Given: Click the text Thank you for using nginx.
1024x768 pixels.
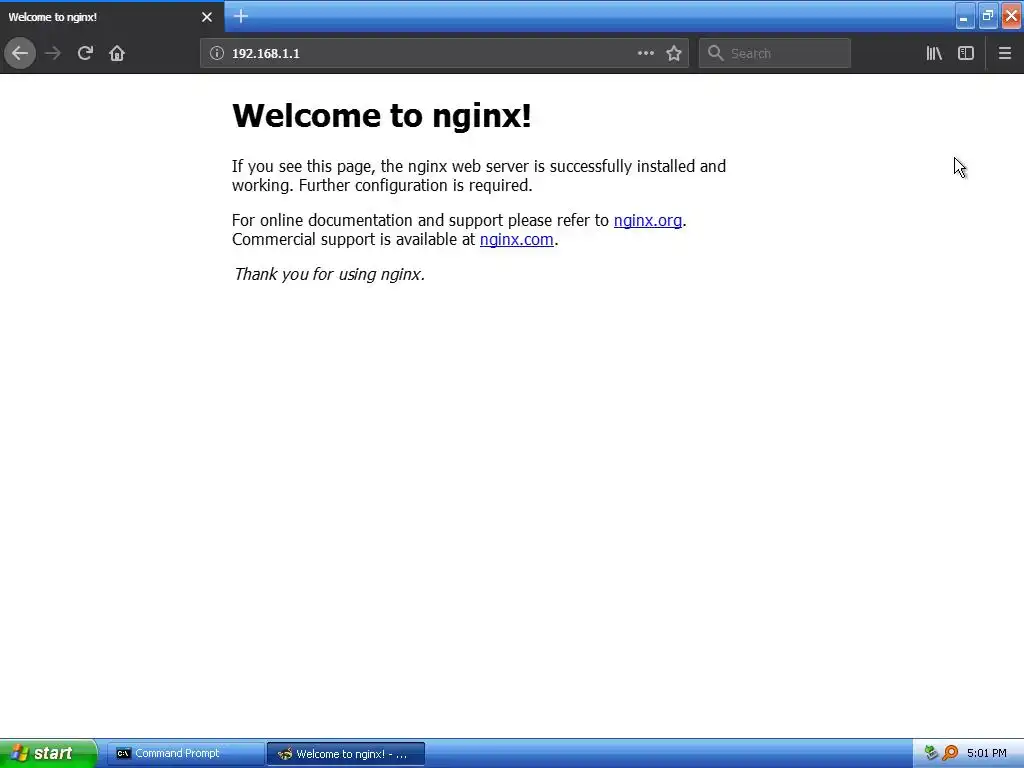Looking at the screenshot, I should point(329,274).
